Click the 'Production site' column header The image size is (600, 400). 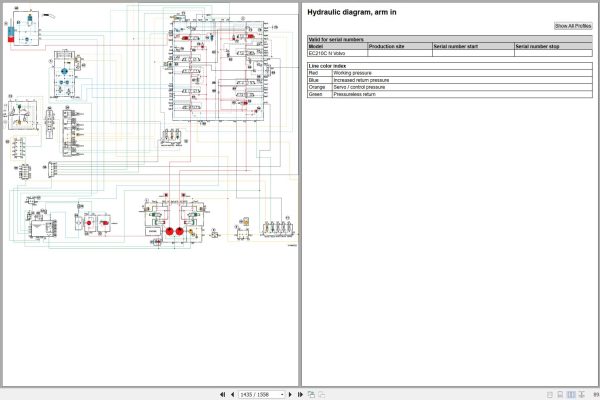point(400,46)
